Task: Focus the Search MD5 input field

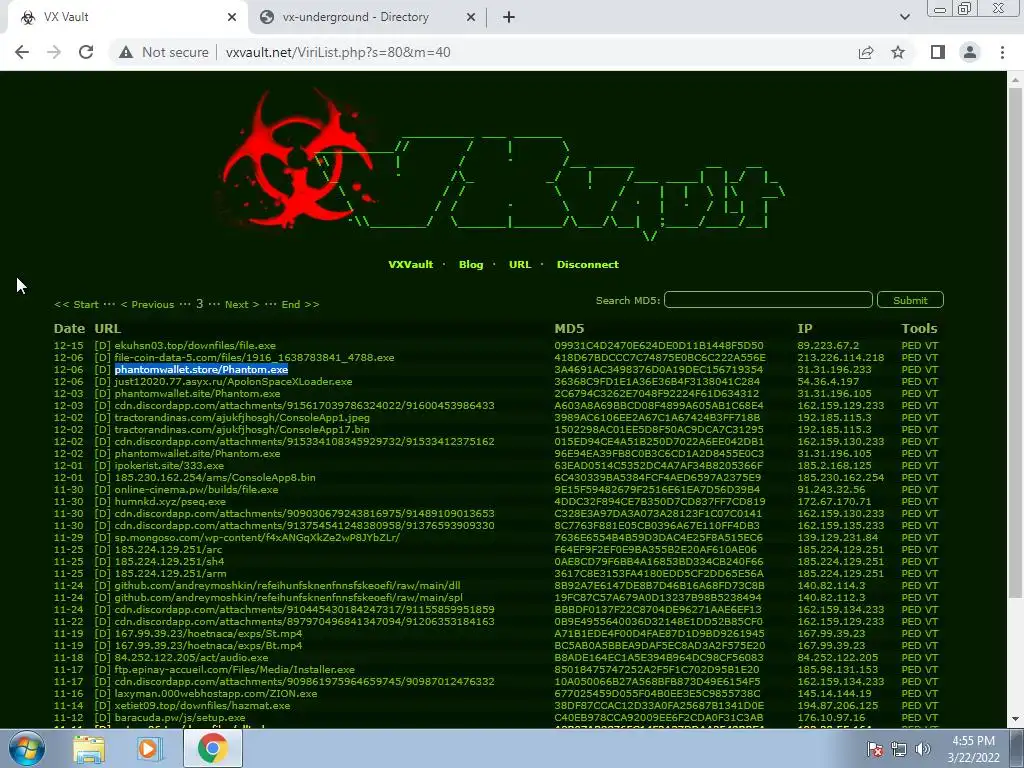Action: pyautogui.click(x=768, y=300)
